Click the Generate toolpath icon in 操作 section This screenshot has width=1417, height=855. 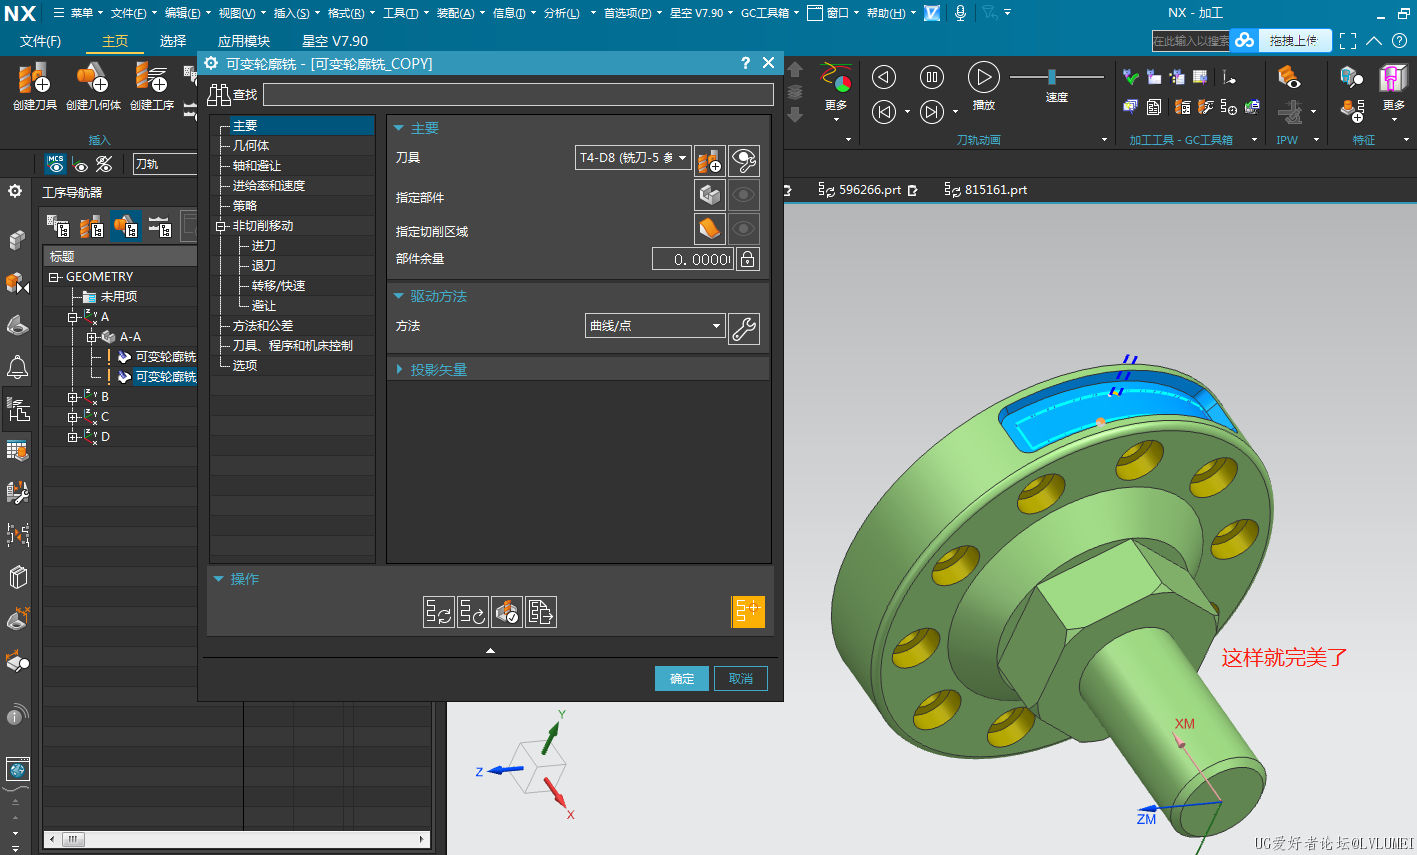439,612
